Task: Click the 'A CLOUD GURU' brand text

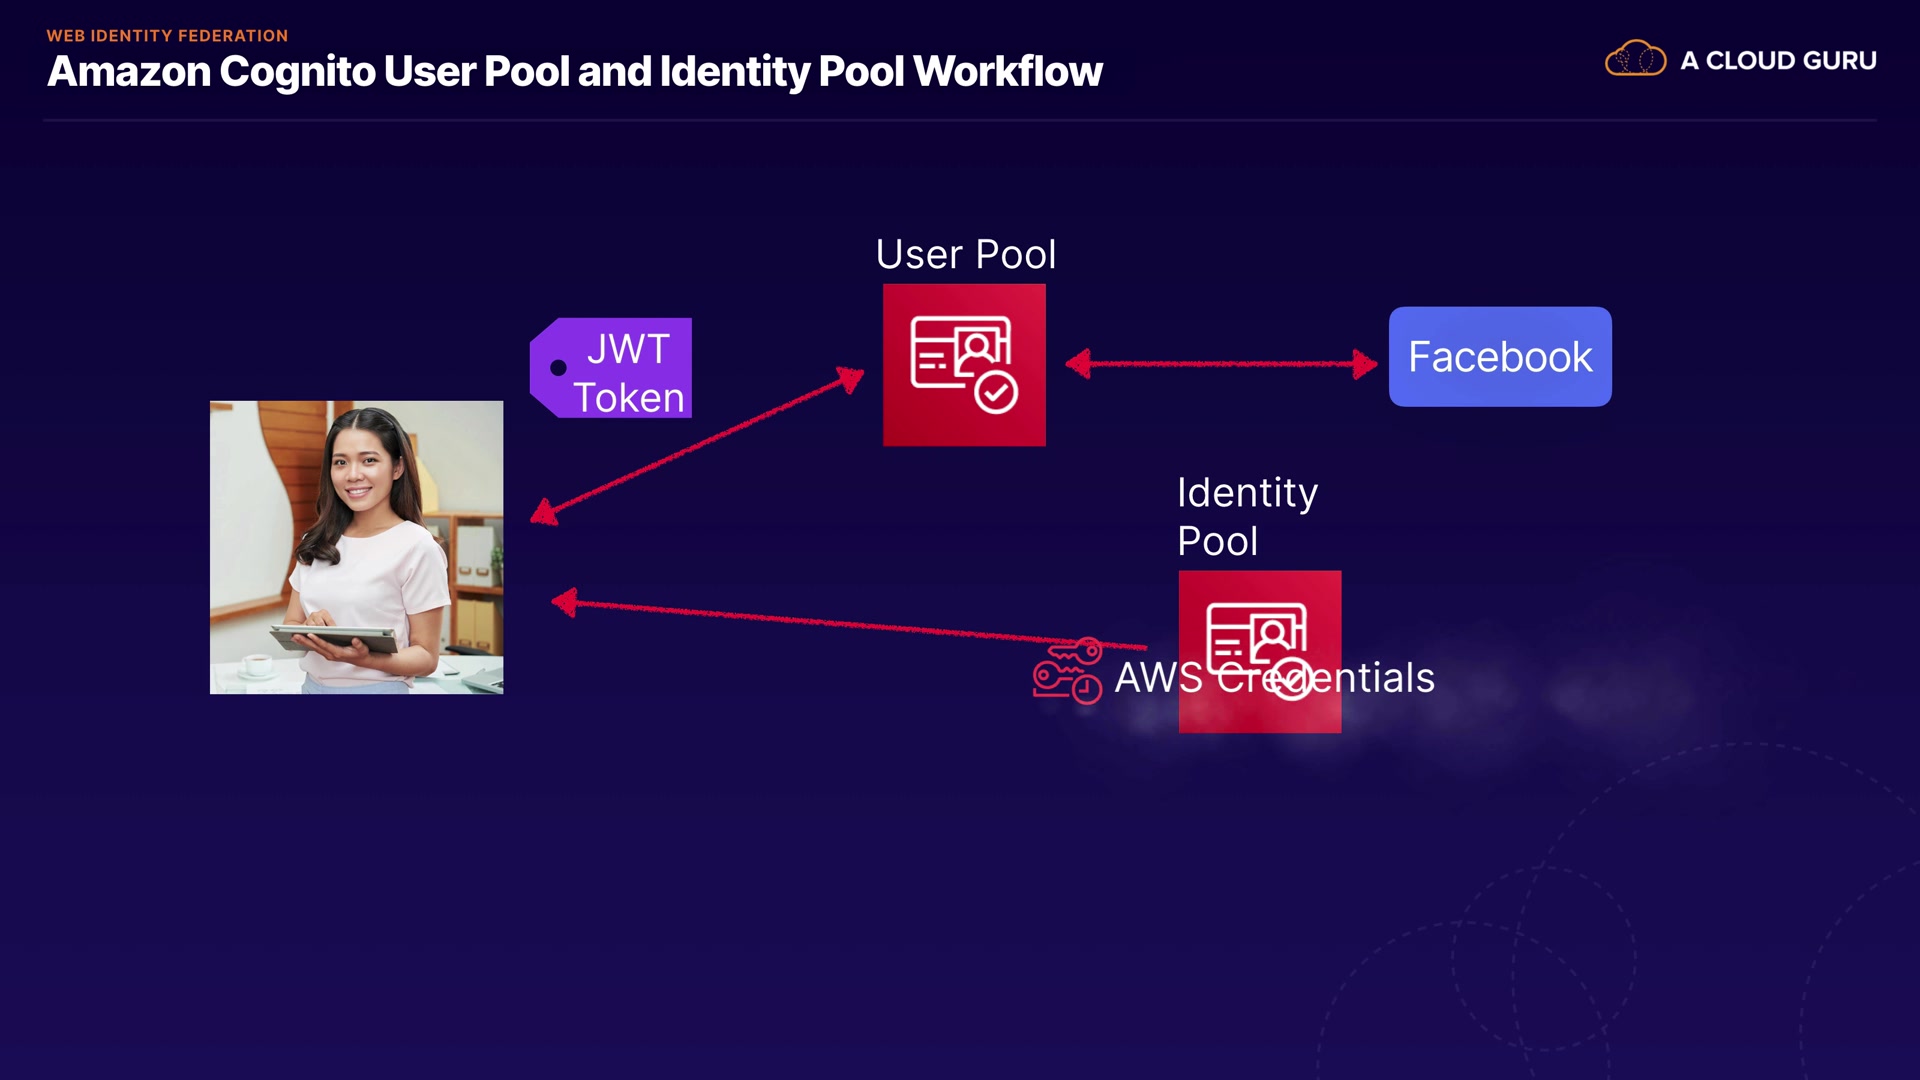Action: point(1777,61)
